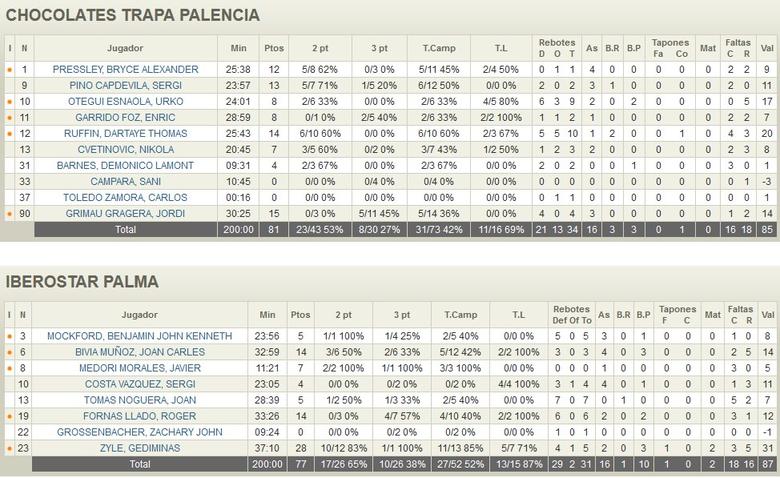Click the Chocolates Trapa Palencia team heading

[133, 15]
